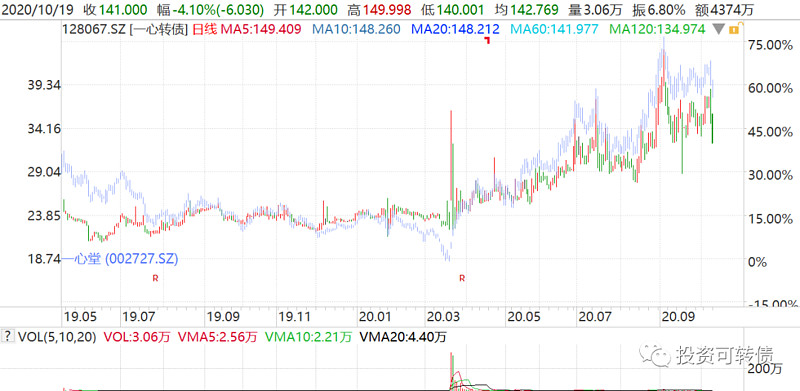
Task: Click the 128067.SZ [一心转债] title
Action: [x=126, y=30]
